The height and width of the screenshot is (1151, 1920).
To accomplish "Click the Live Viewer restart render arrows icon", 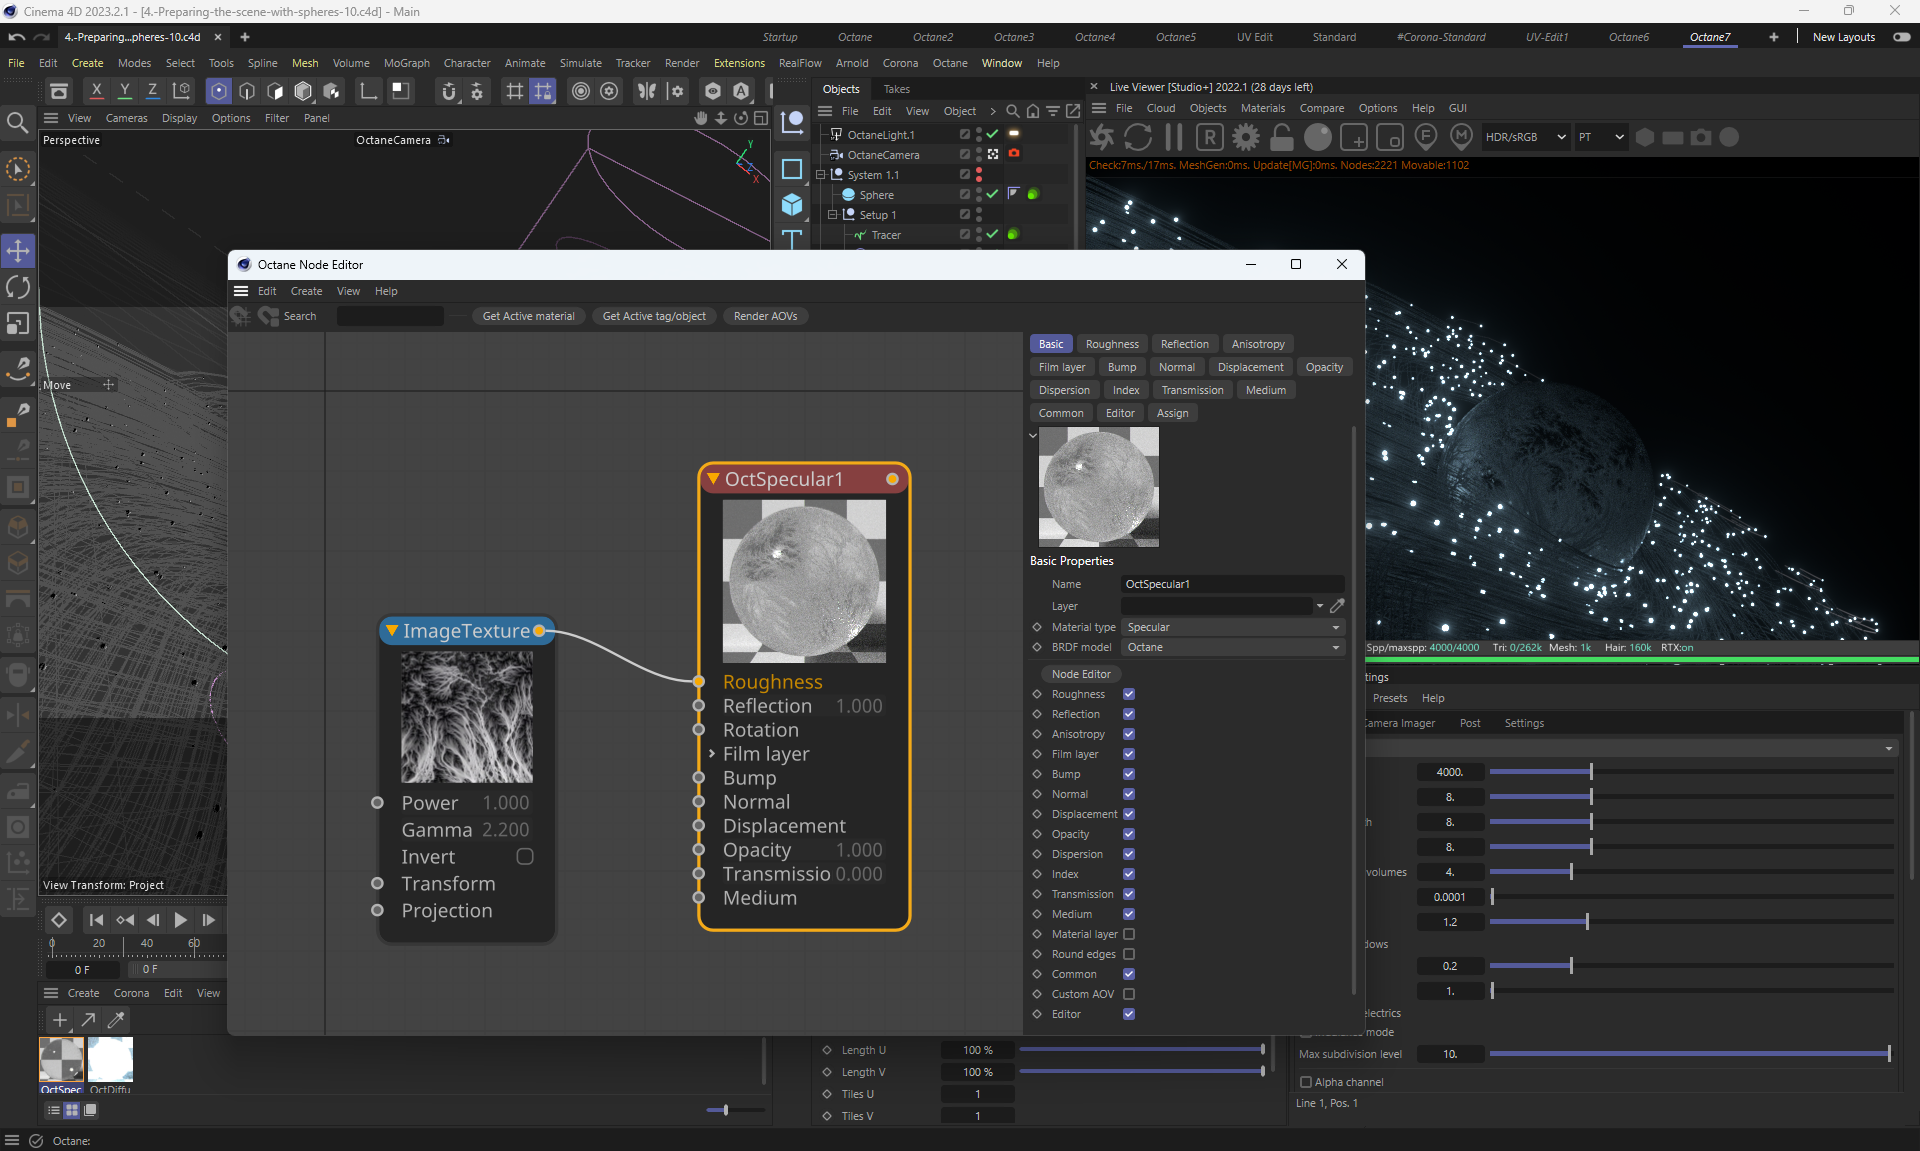I will (x=1138, y=137).
